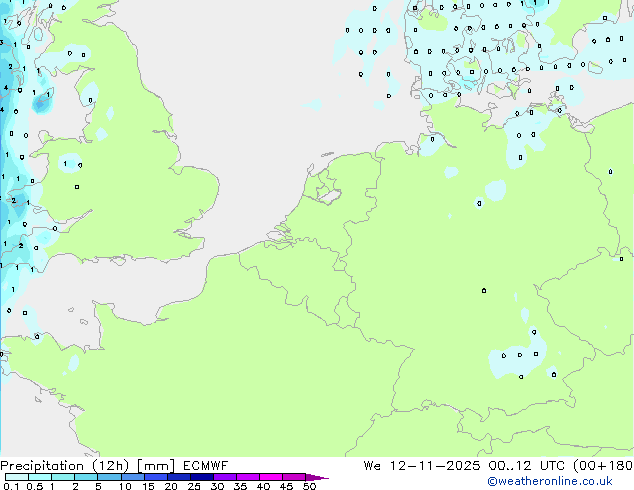Click the "[mm]" unit label
634x490 pixels.
[156, 466]
